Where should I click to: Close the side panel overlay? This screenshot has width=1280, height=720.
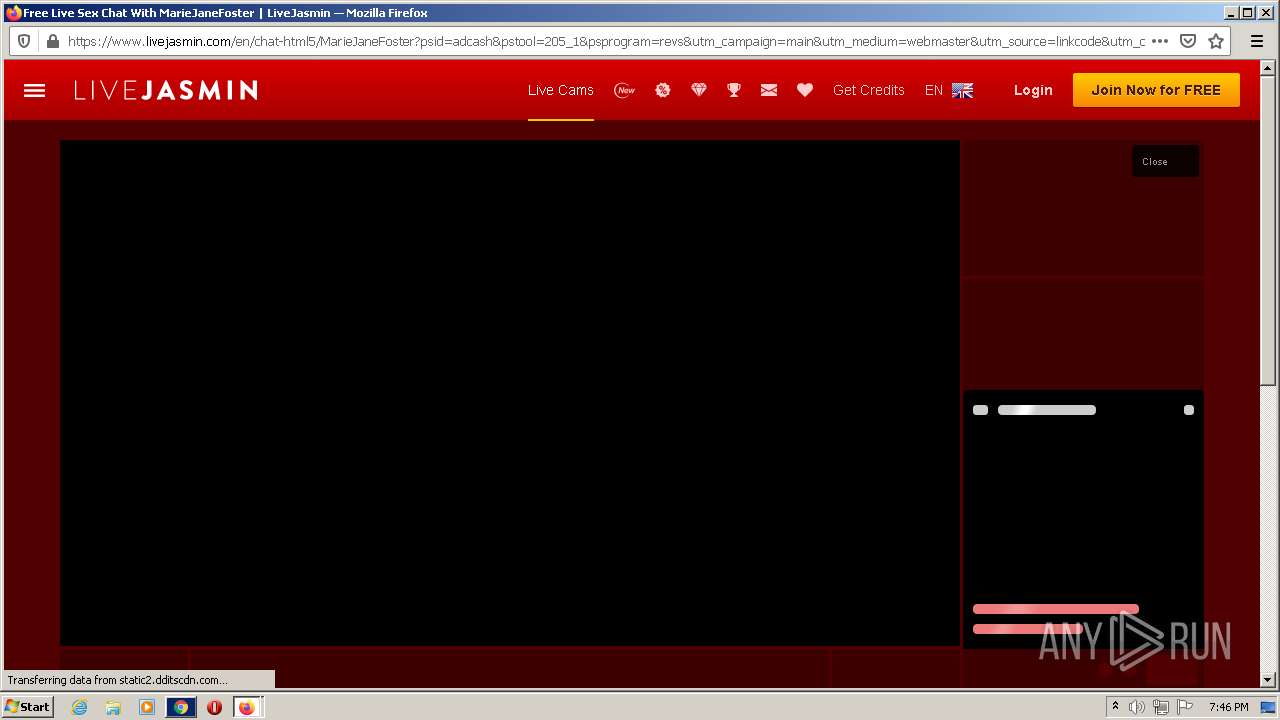tap(1165, 161)
